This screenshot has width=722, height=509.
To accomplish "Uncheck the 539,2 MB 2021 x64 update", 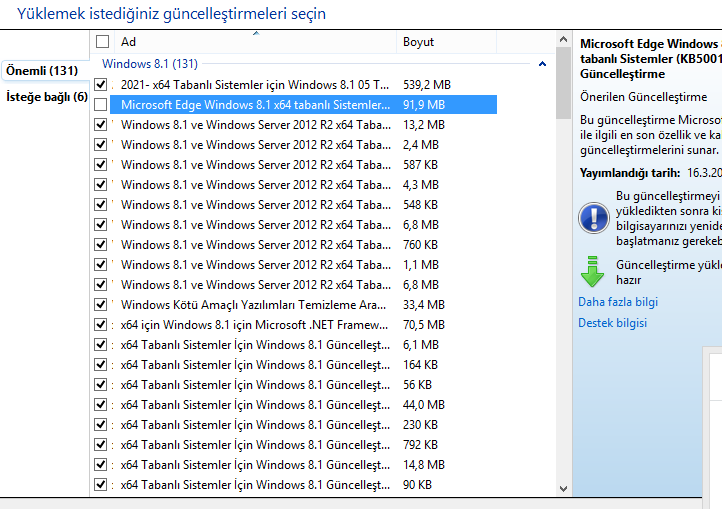I will (100, 85).
